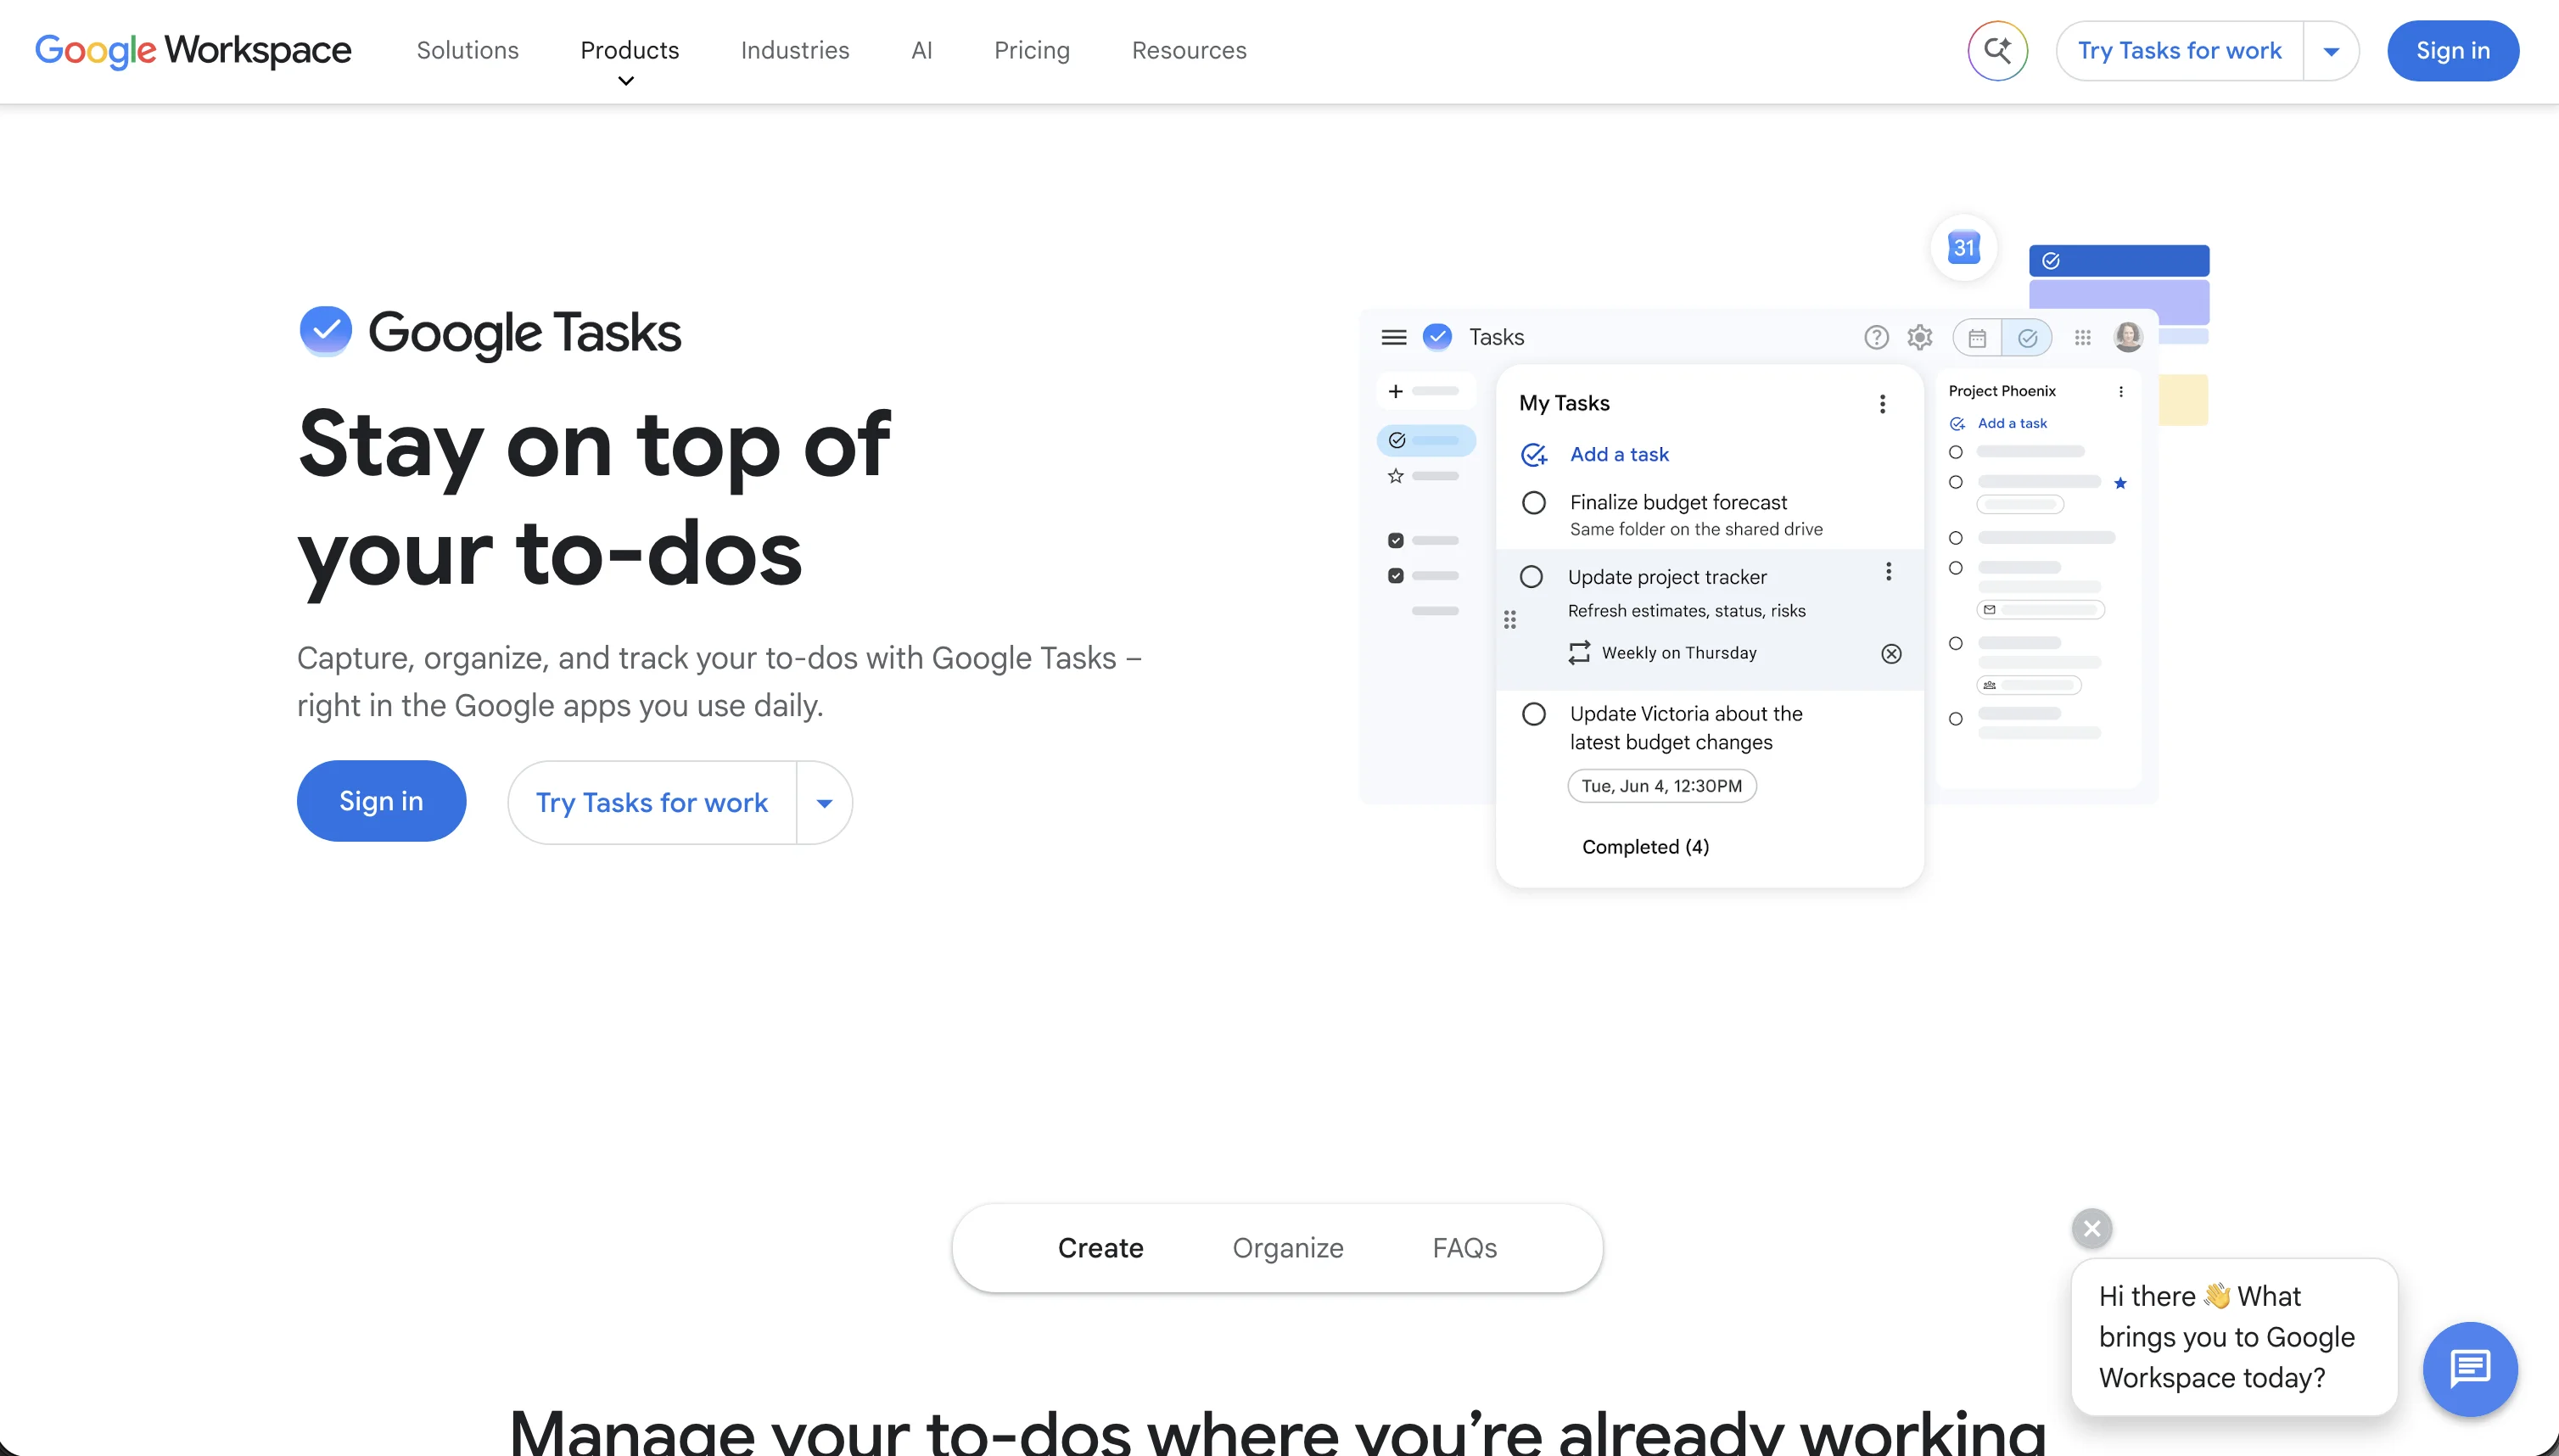Complete the starred Project Phoenix task circle
Viewport: 2559px width, 1456px height.
pos(1955,482)
